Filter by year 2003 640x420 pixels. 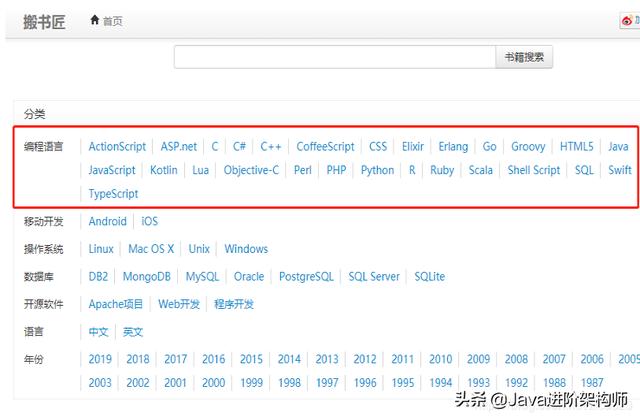pos(100,383)
